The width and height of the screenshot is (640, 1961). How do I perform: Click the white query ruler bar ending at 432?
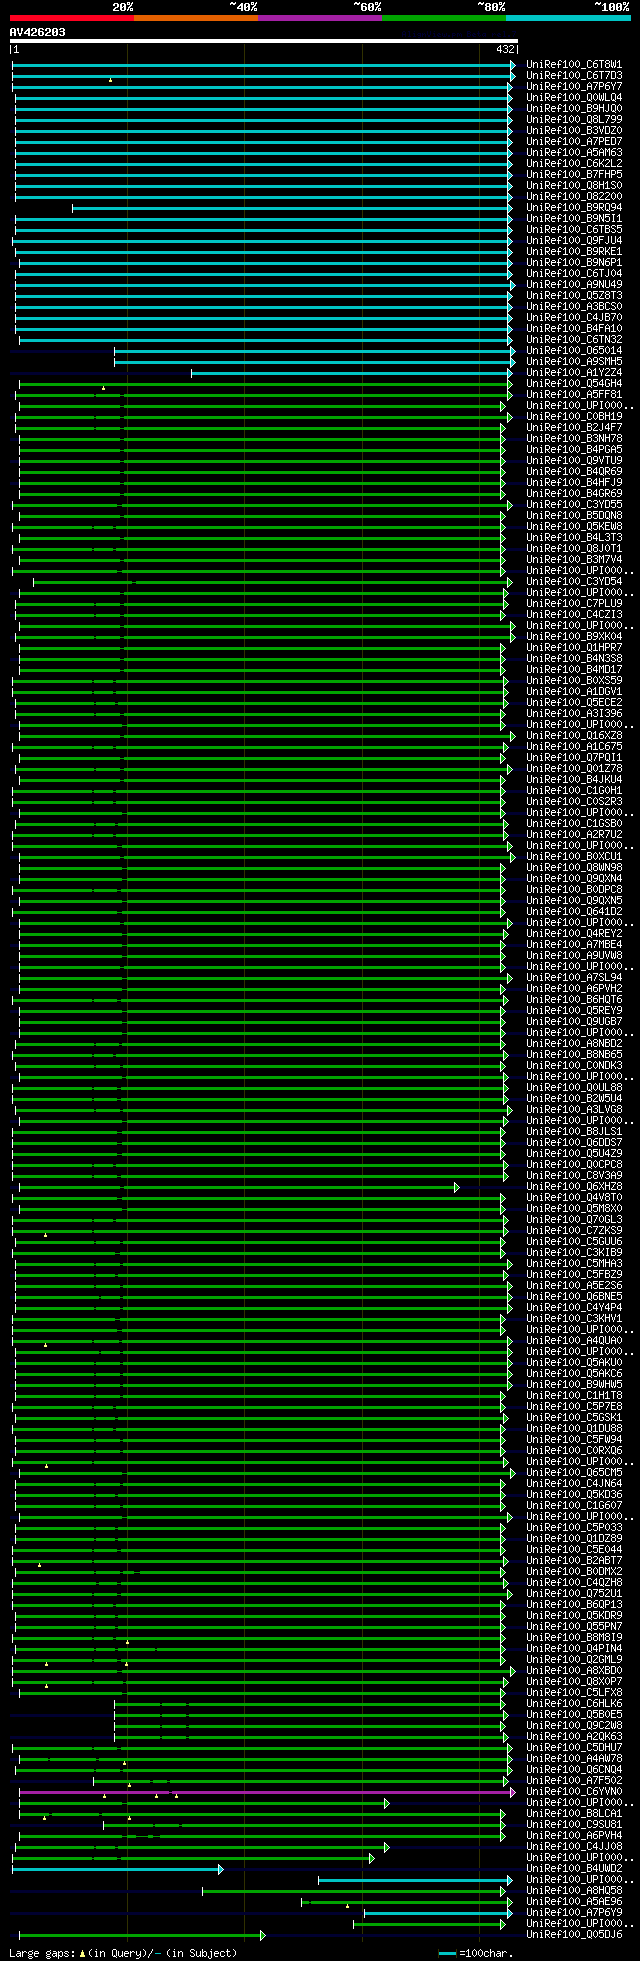[x=264, y=41]
